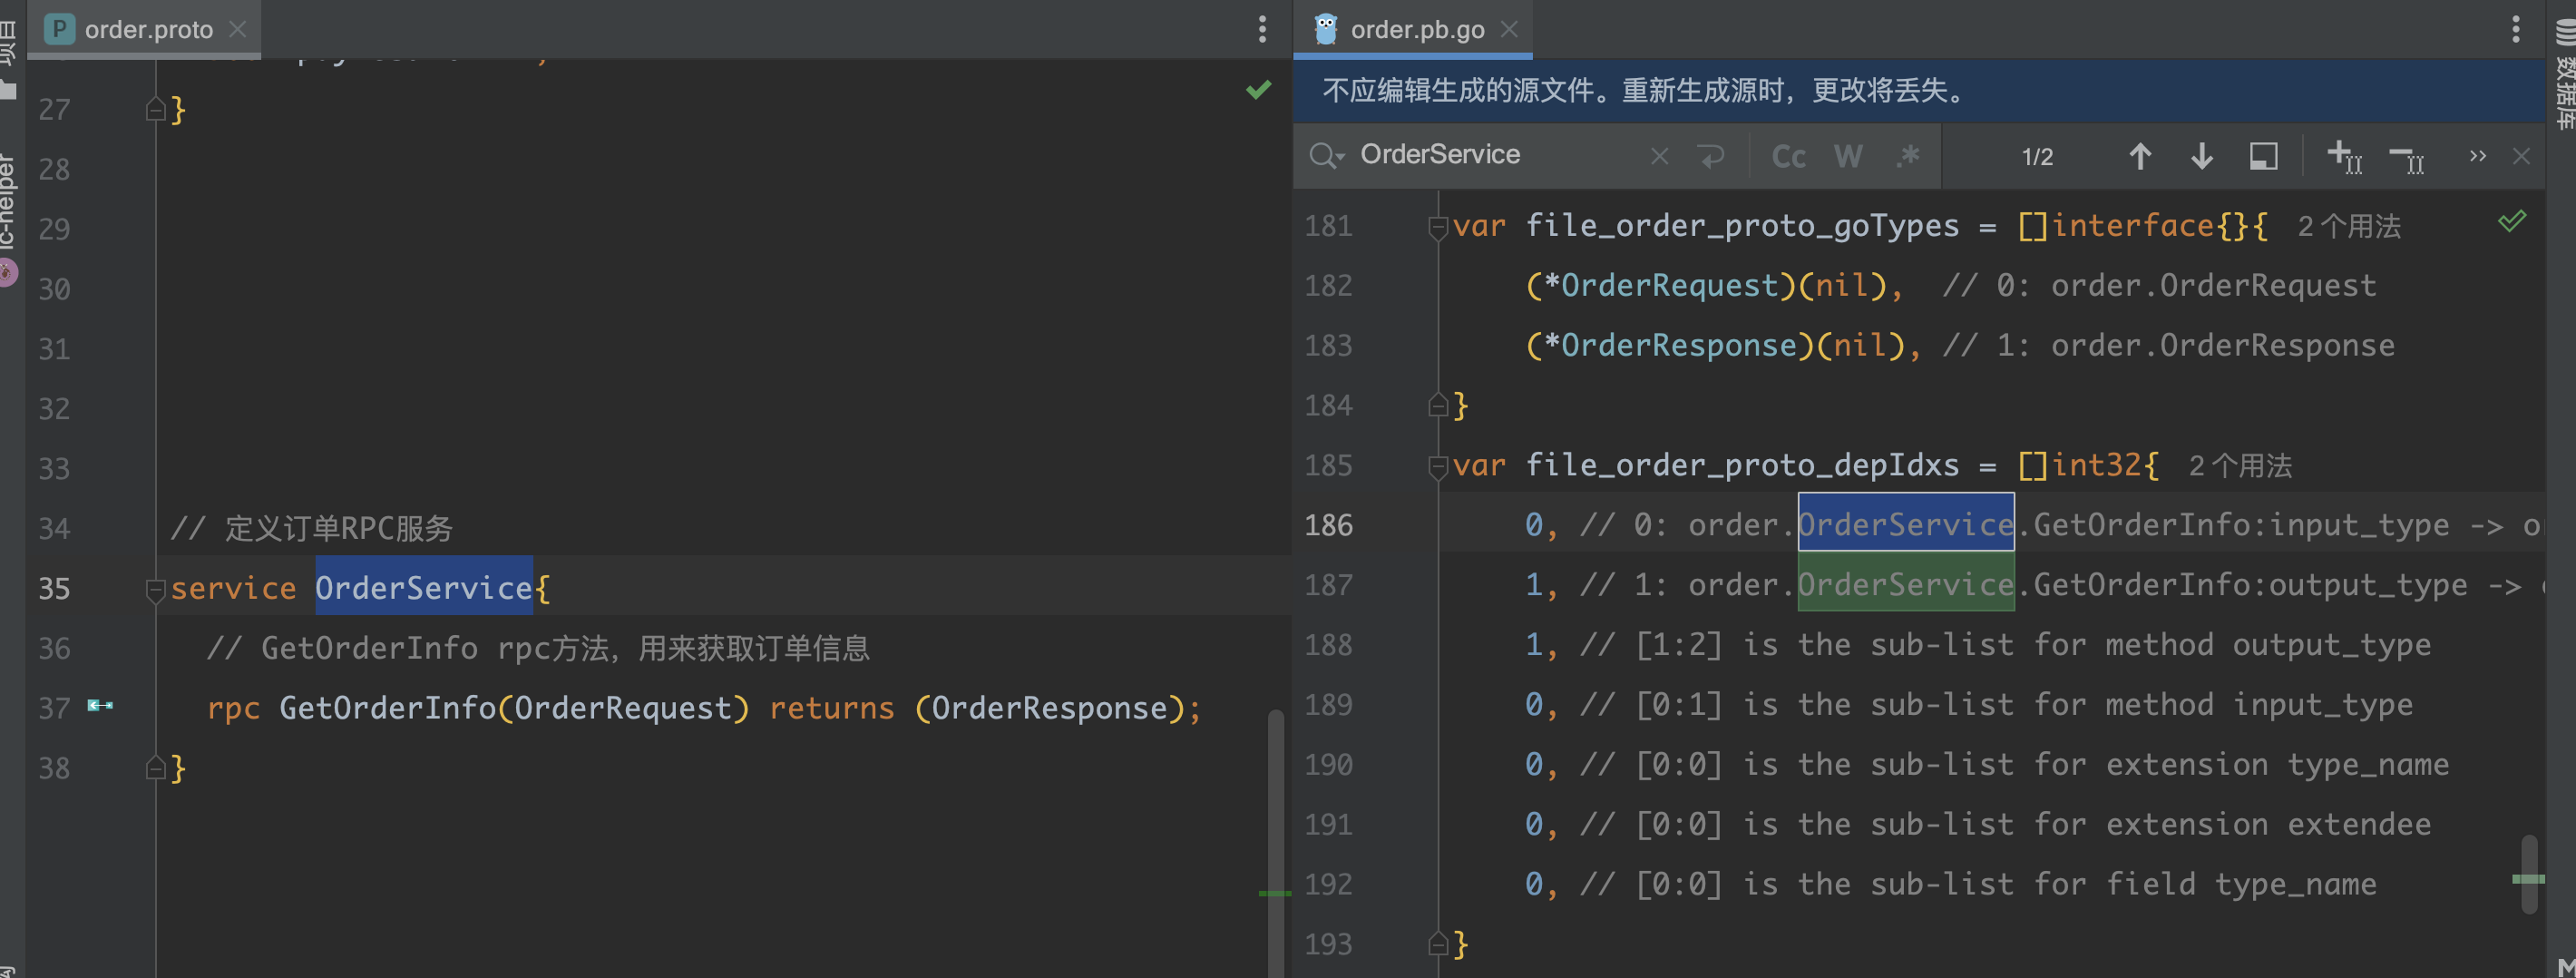Click highlighted OrderService match on line 187
The image size is (2576, 978).
(1905, 584)
